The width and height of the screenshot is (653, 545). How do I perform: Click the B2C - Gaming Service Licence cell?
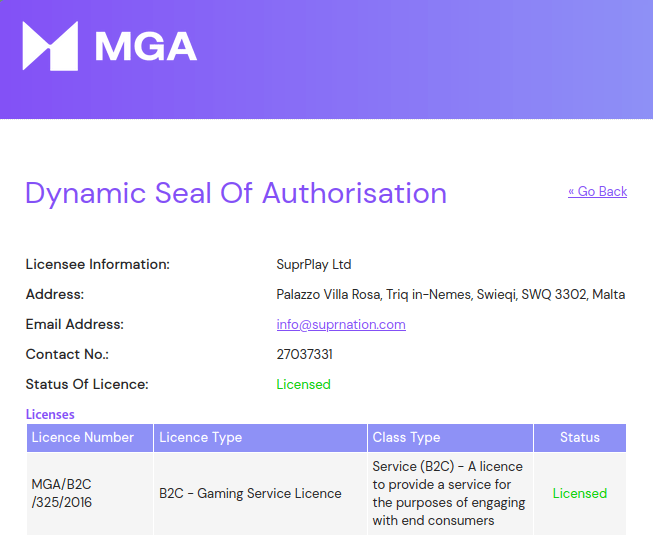250,493
